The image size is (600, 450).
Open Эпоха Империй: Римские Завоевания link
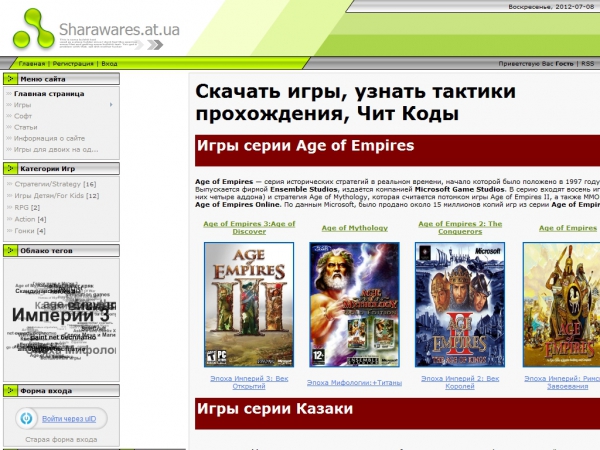coord(562,382)
